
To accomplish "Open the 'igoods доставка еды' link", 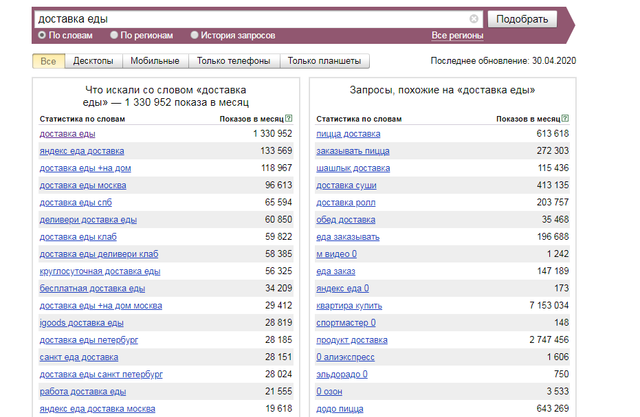I will tap(82, 322).
